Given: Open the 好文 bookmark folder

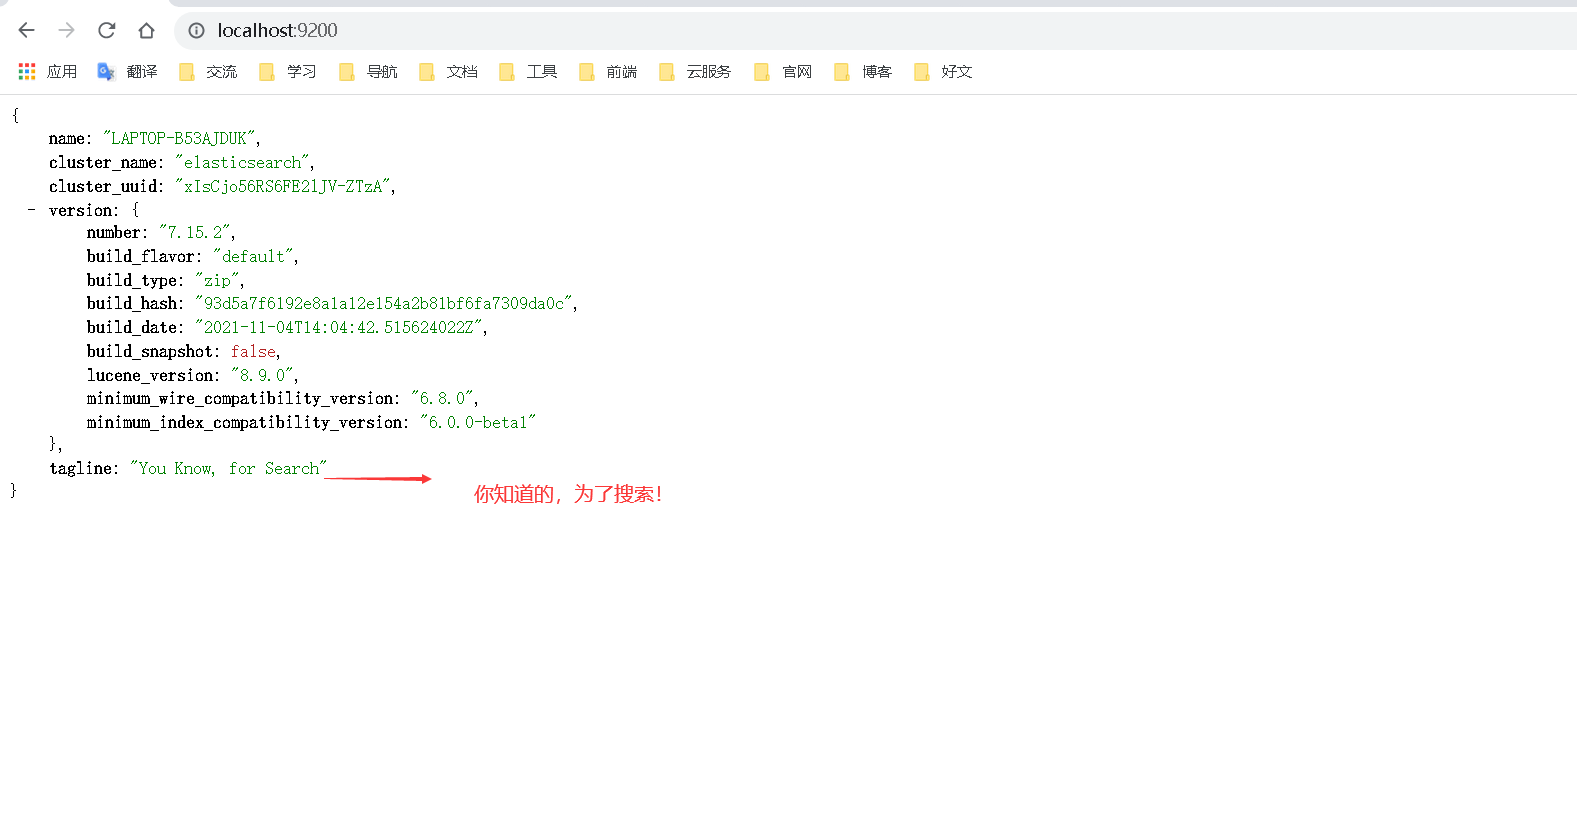Looking at the screenshot, I should pyautogui.click(x=943, y=72).
